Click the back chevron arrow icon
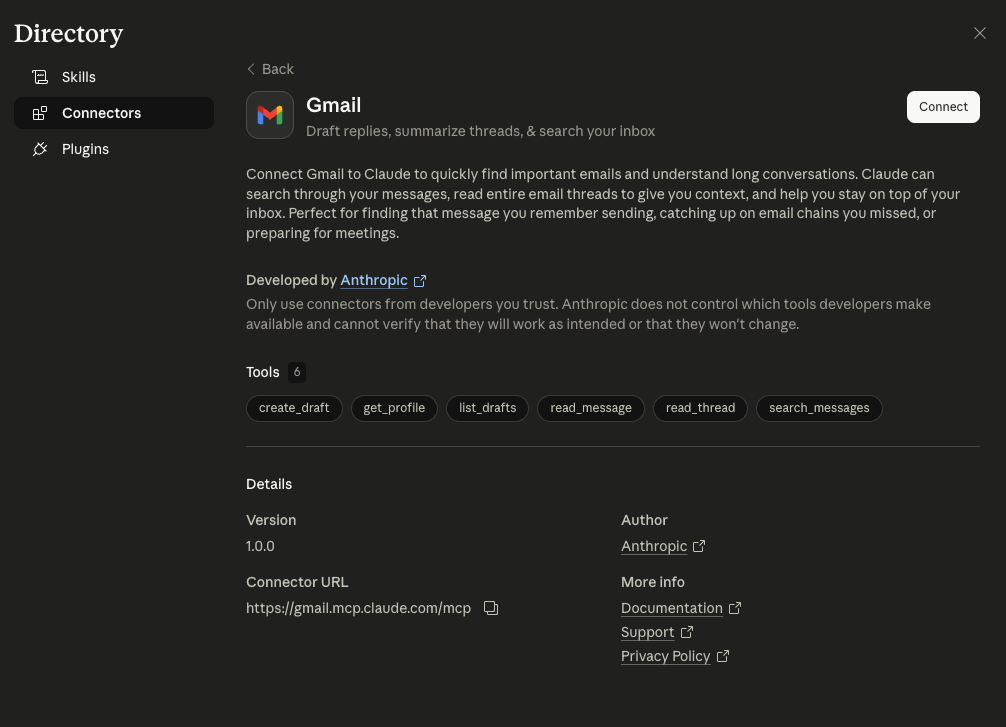Screen dimensions: 1006x727 (251, 69)
